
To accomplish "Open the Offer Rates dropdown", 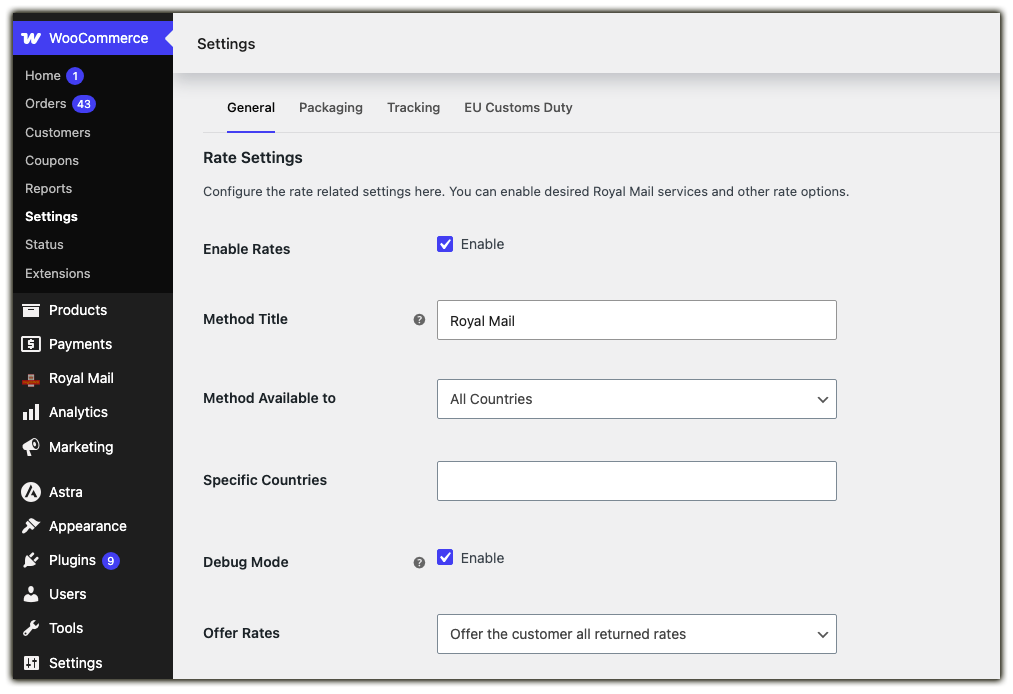I will coord(636,635).
